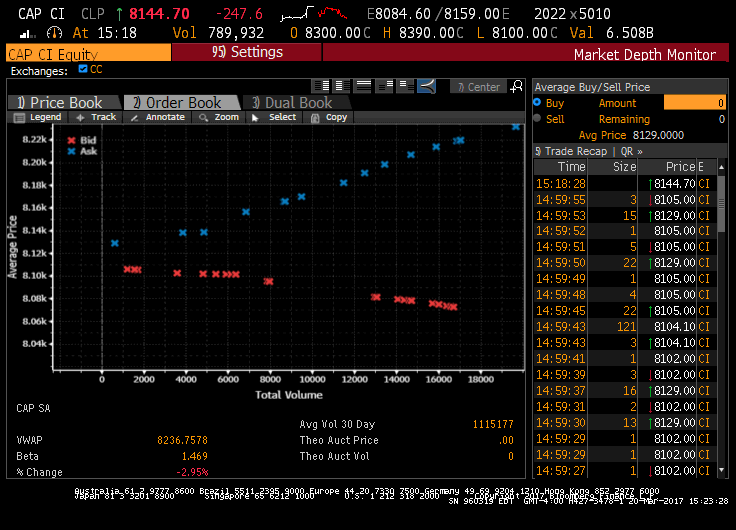Select the full-width rows layout icon
Image resolution: width=736 pixels, height=530 pixels.
click(364, 86)
